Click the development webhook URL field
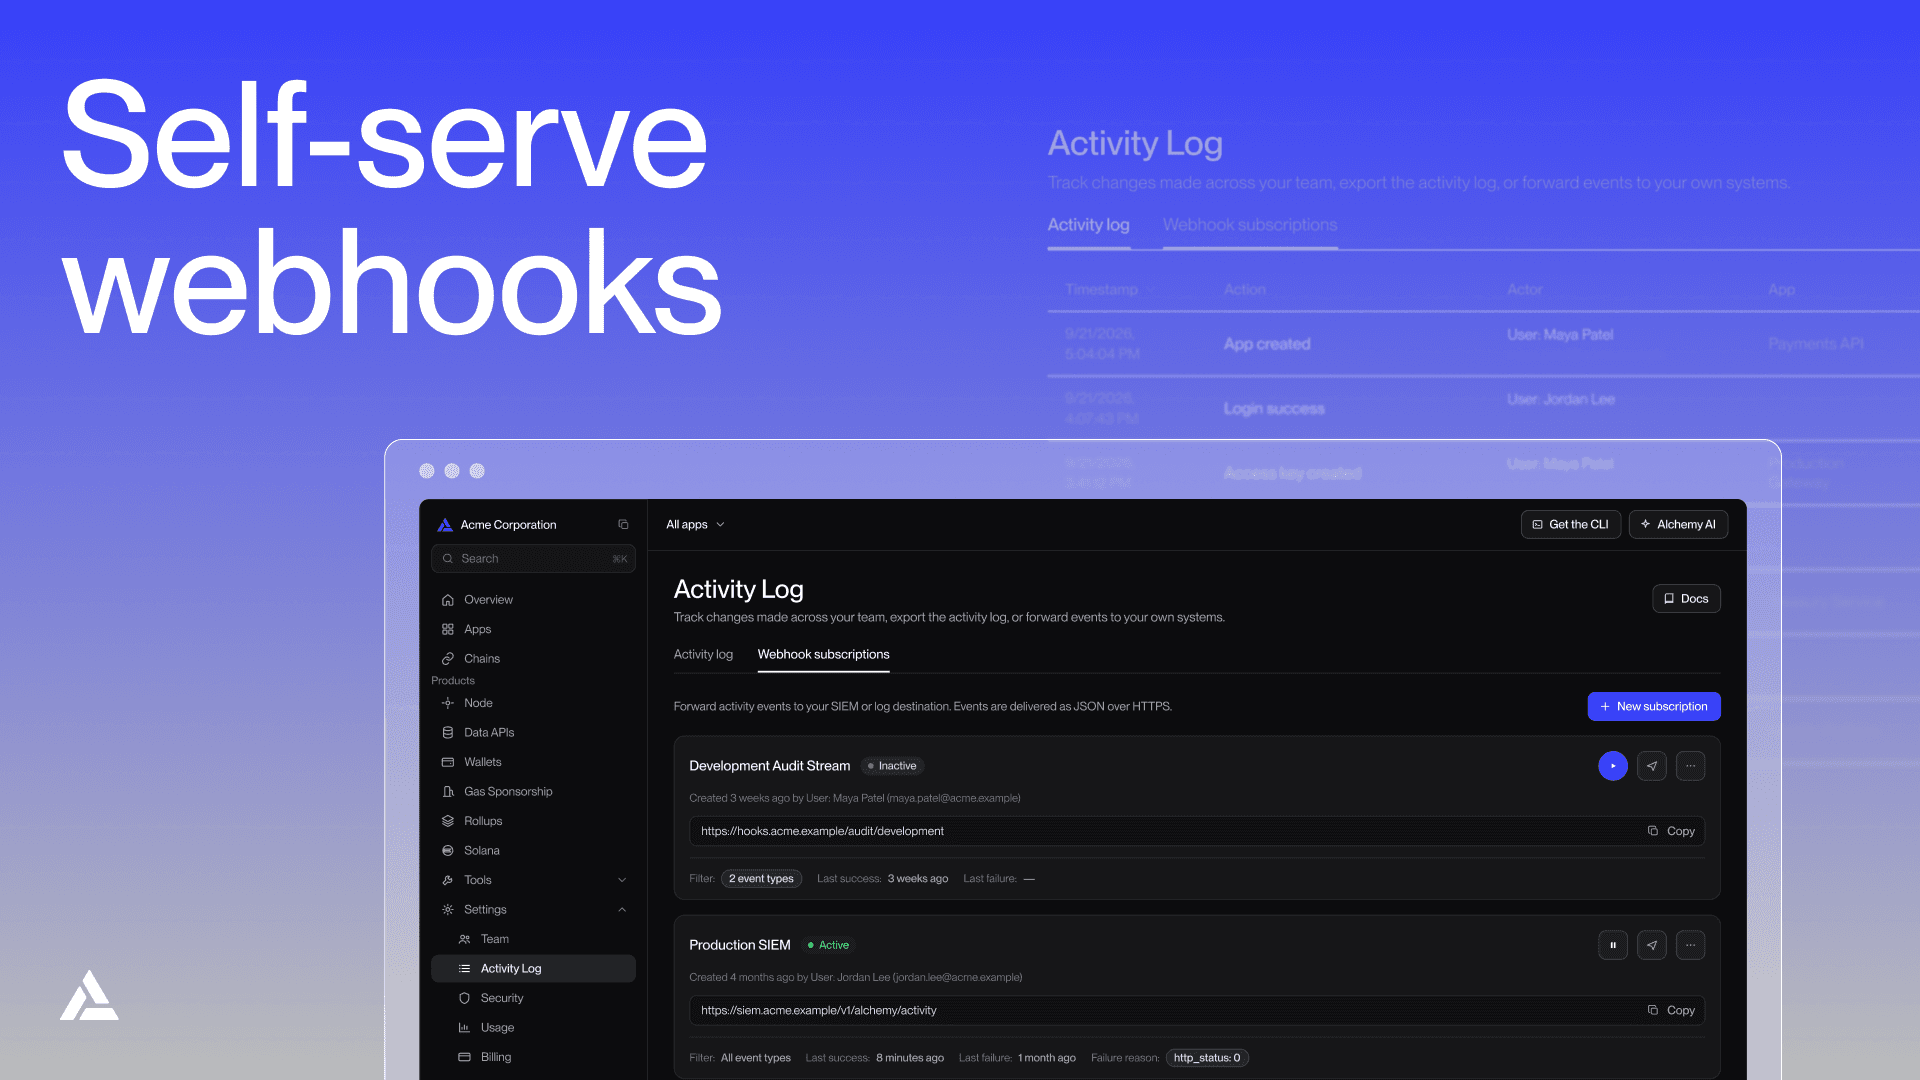The width and height of the screenshot is (1920, 1080). click(1197, 832)
